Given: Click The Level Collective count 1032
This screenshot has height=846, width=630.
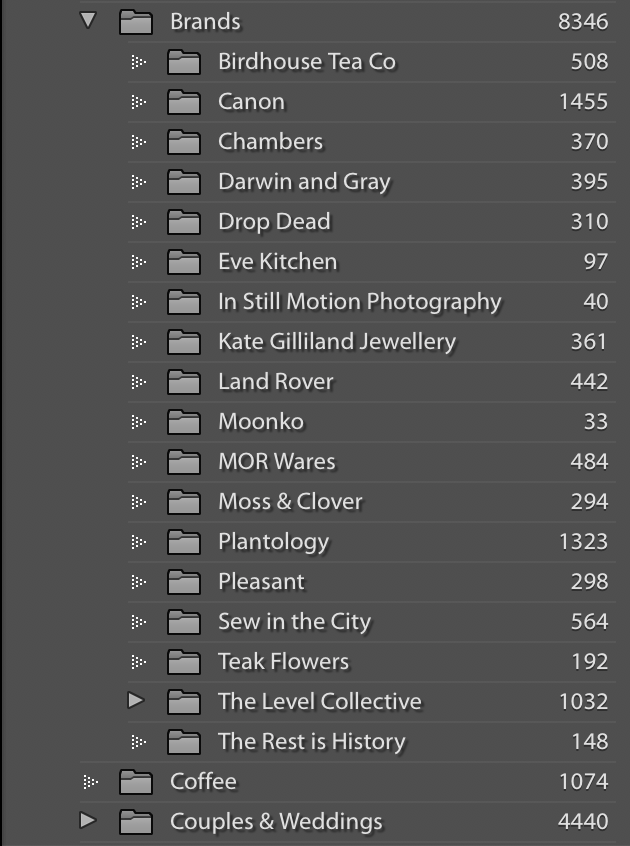Looking at the screenshot, I should [x=584, y=701].
